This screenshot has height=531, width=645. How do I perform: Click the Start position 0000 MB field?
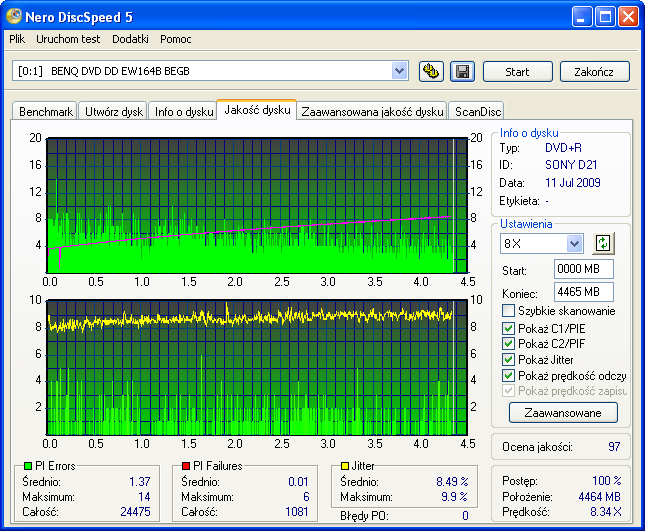pos(584,269)
